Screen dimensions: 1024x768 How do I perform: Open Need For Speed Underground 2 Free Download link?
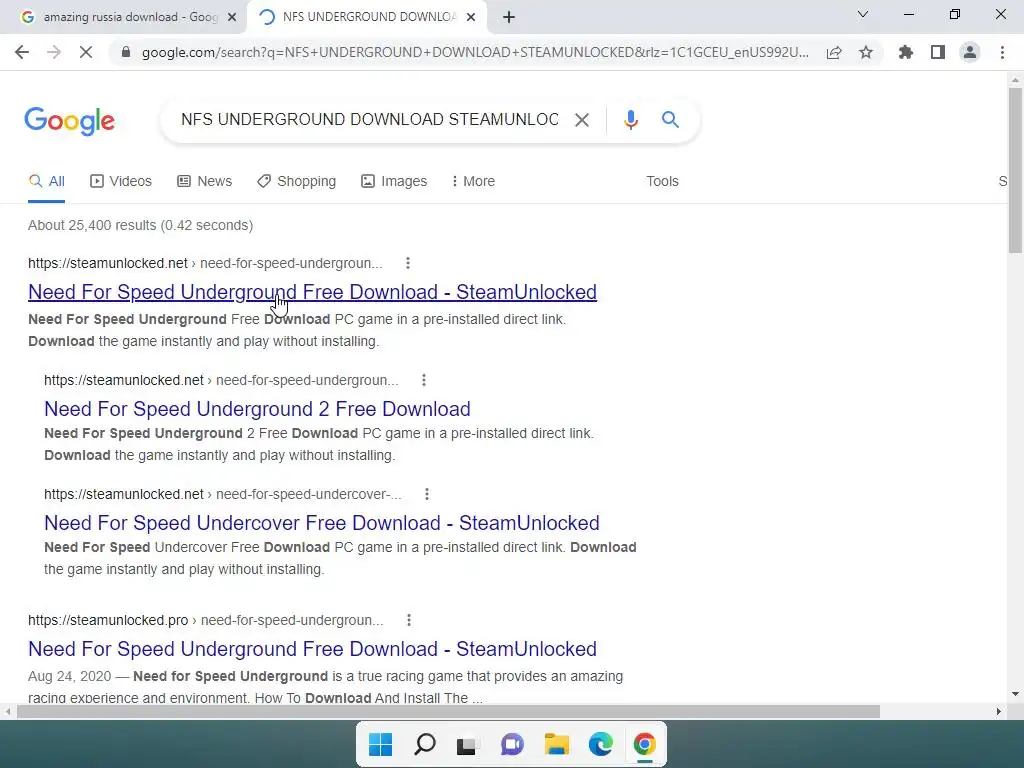pos(257,409)
